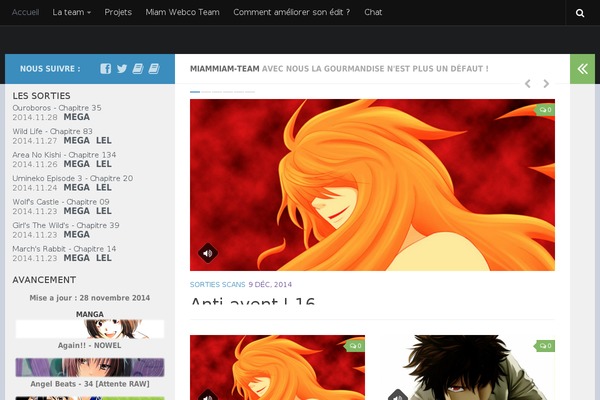Open comment badge on dark-haired character thumbnail
The height and width of the screenshot is (400, 600).
(545, 346)
